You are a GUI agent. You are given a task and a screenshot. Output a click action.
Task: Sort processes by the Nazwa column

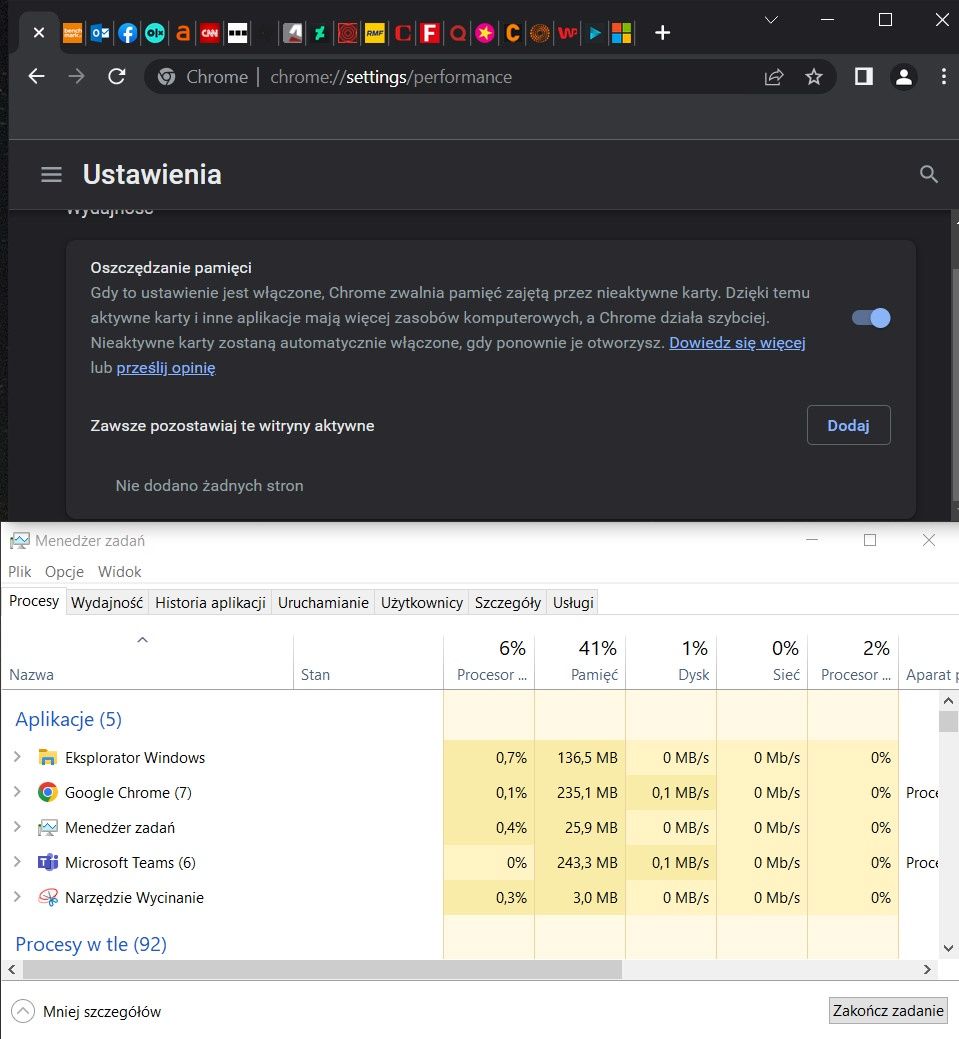click(148, 661)
